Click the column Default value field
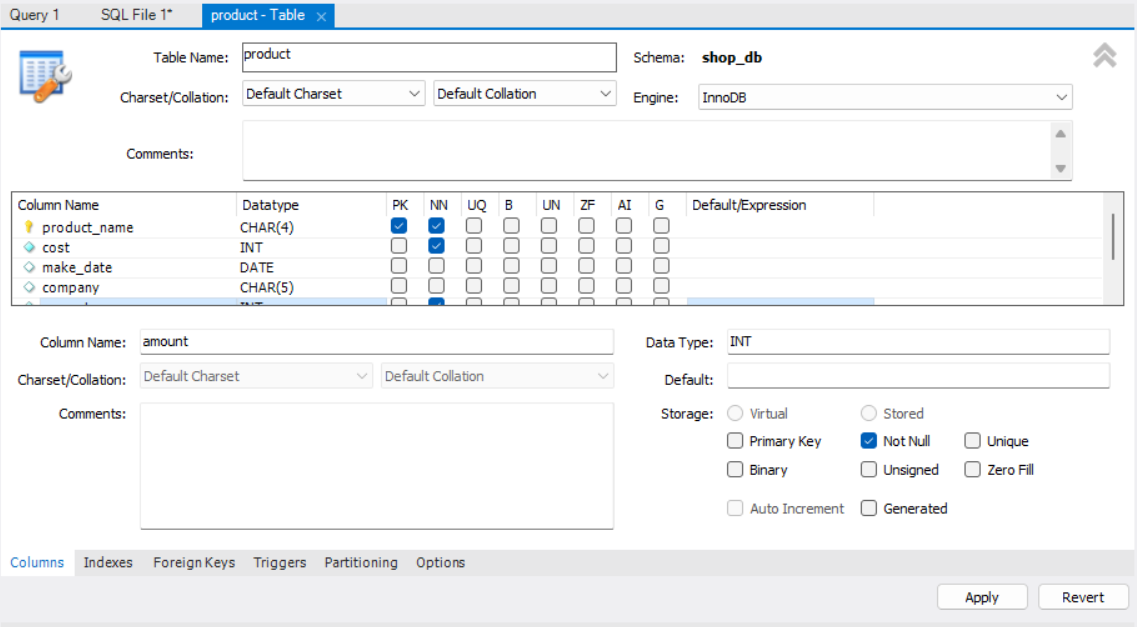Screen dimensions: 1137x627 tap(918, 376)
